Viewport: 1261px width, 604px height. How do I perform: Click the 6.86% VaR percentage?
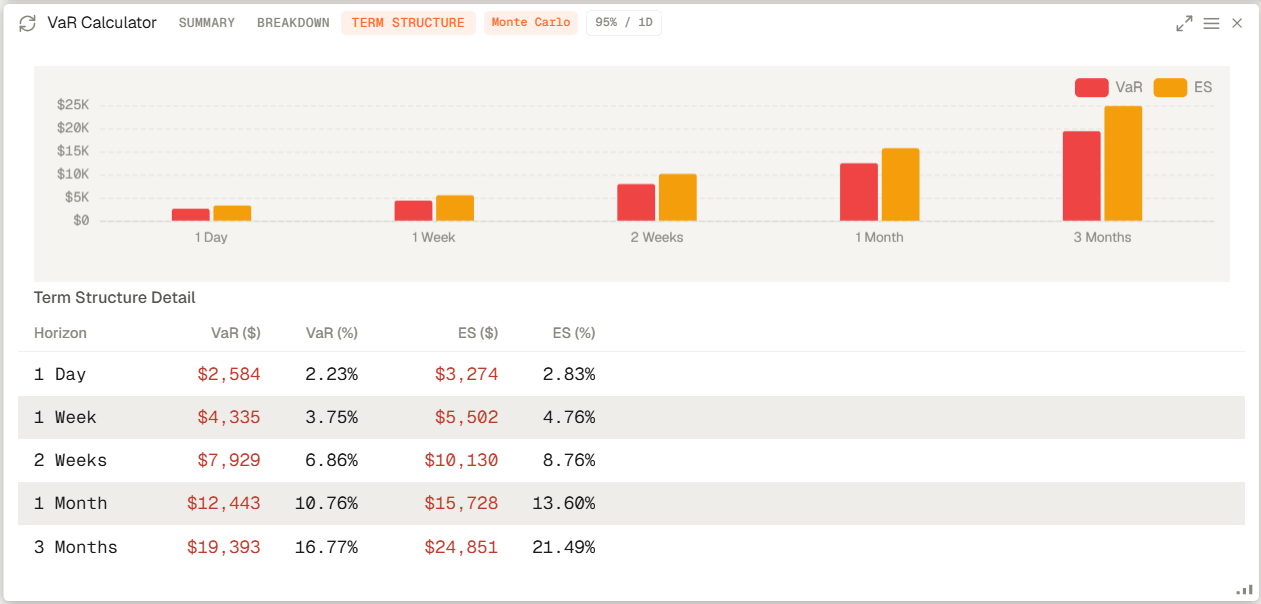click(x=331, y=460)
